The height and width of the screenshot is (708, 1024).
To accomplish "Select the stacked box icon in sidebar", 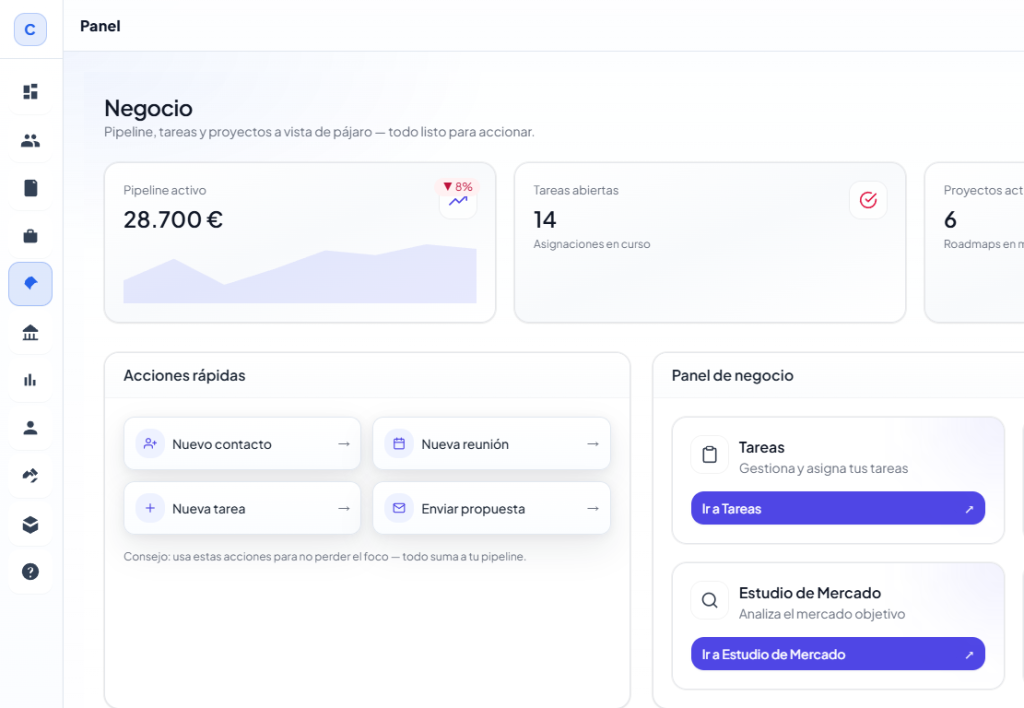I will click(x=30, y=524).
